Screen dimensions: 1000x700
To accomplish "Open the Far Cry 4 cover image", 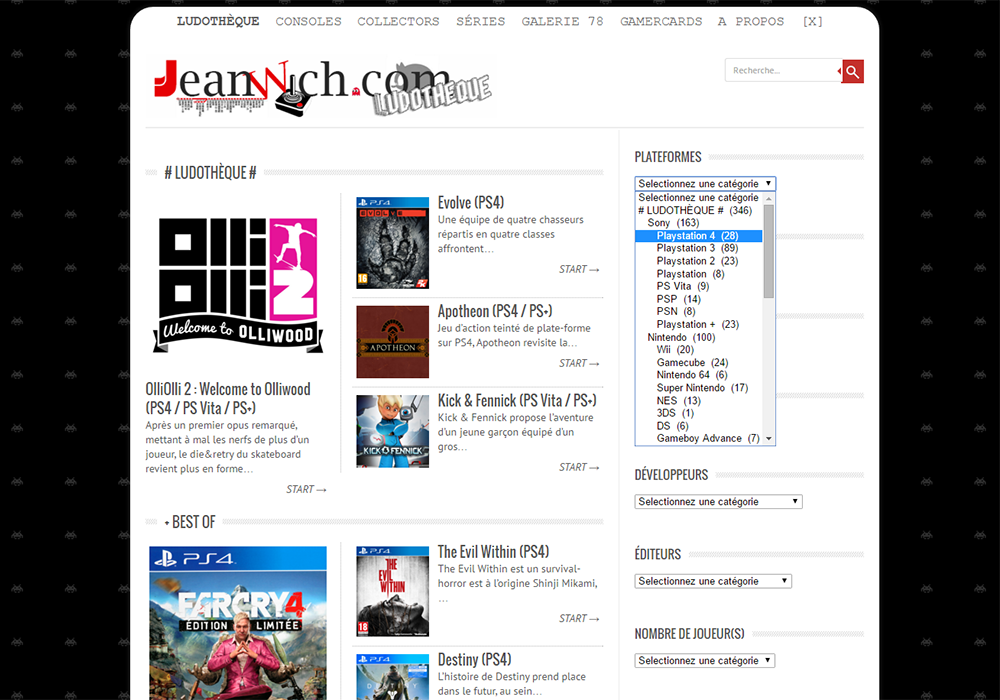I will point(238,622).
